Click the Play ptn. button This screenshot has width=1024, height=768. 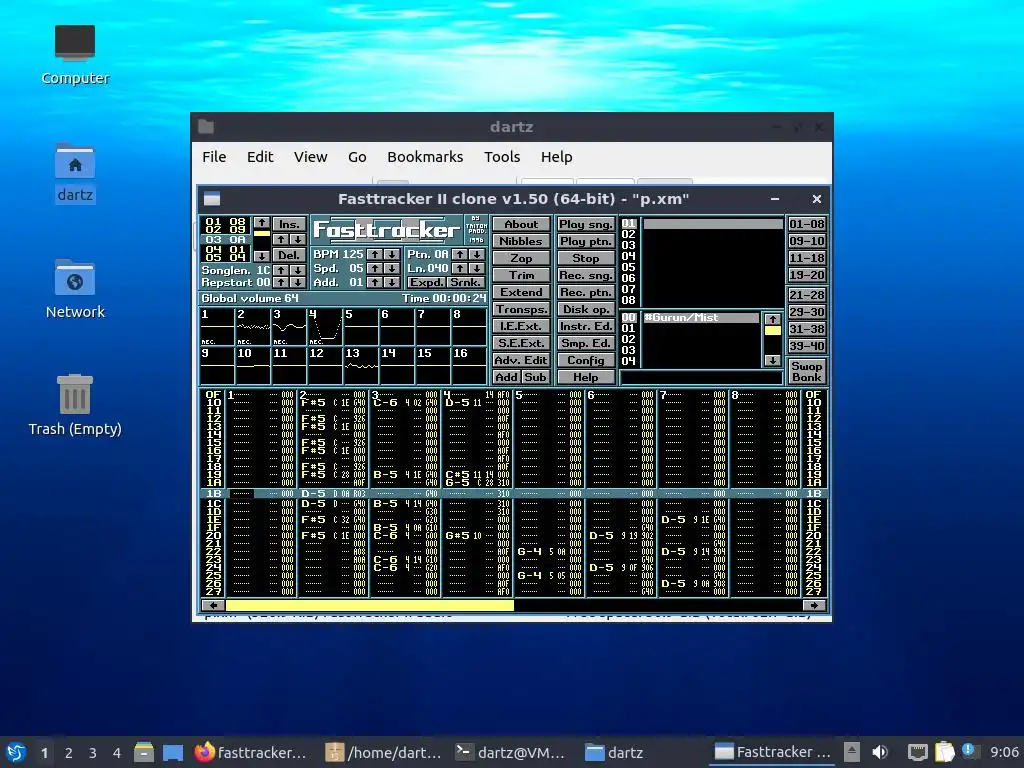[x=586, y=241]
